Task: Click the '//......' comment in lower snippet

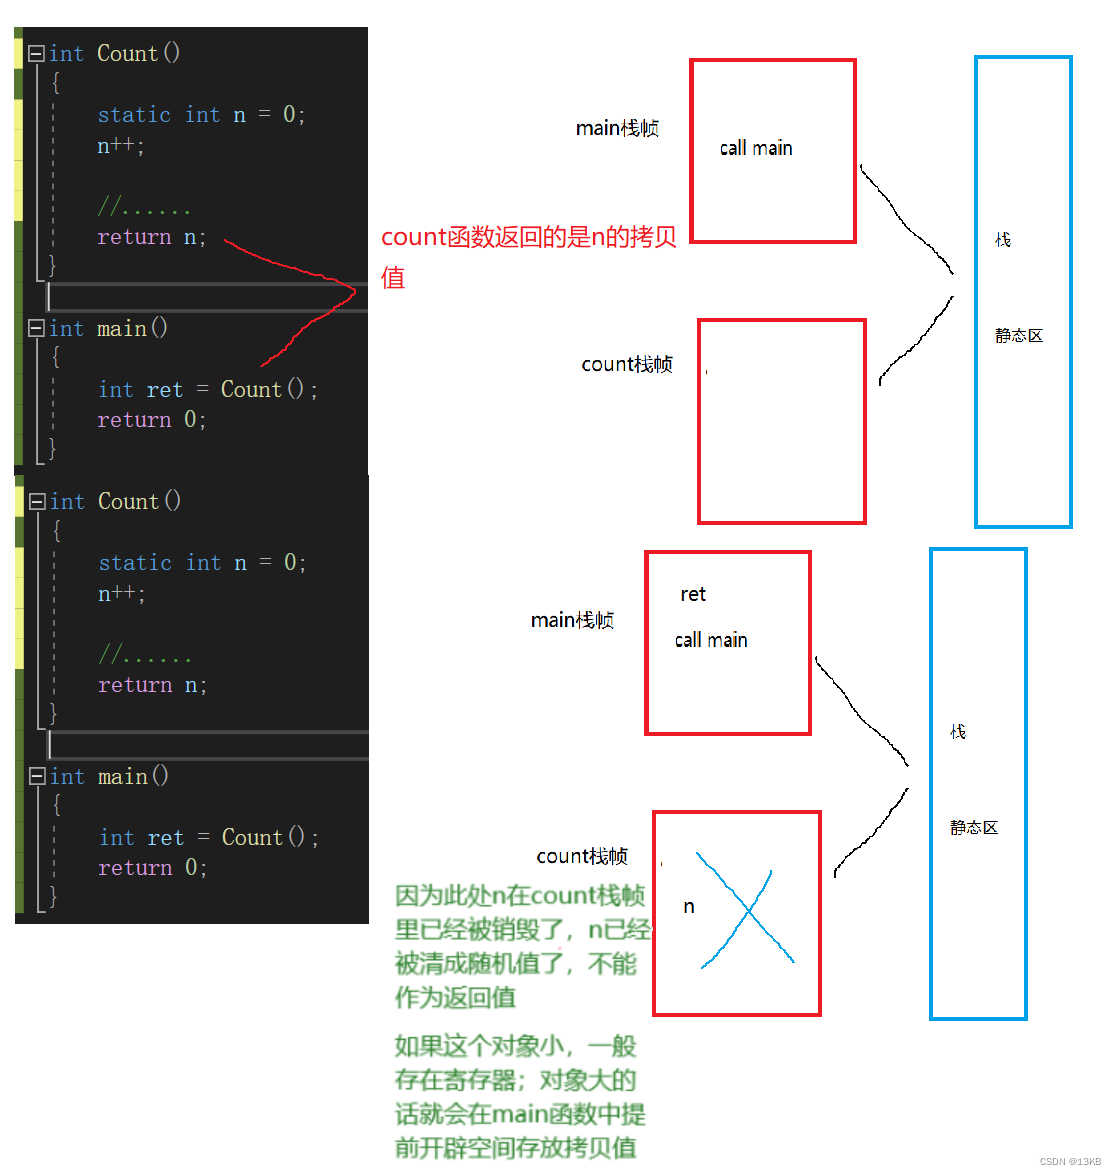Action: (x=145, y=654)
